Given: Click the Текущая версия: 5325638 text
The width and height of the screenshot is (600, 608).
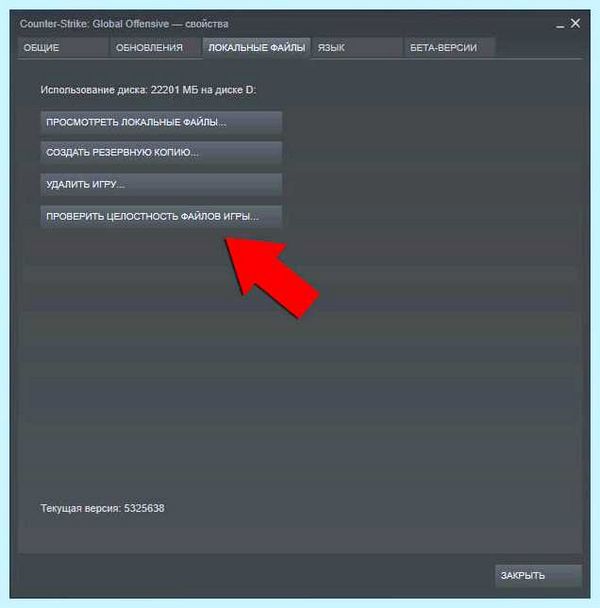Looking at the screenshot, I should 103,508.
